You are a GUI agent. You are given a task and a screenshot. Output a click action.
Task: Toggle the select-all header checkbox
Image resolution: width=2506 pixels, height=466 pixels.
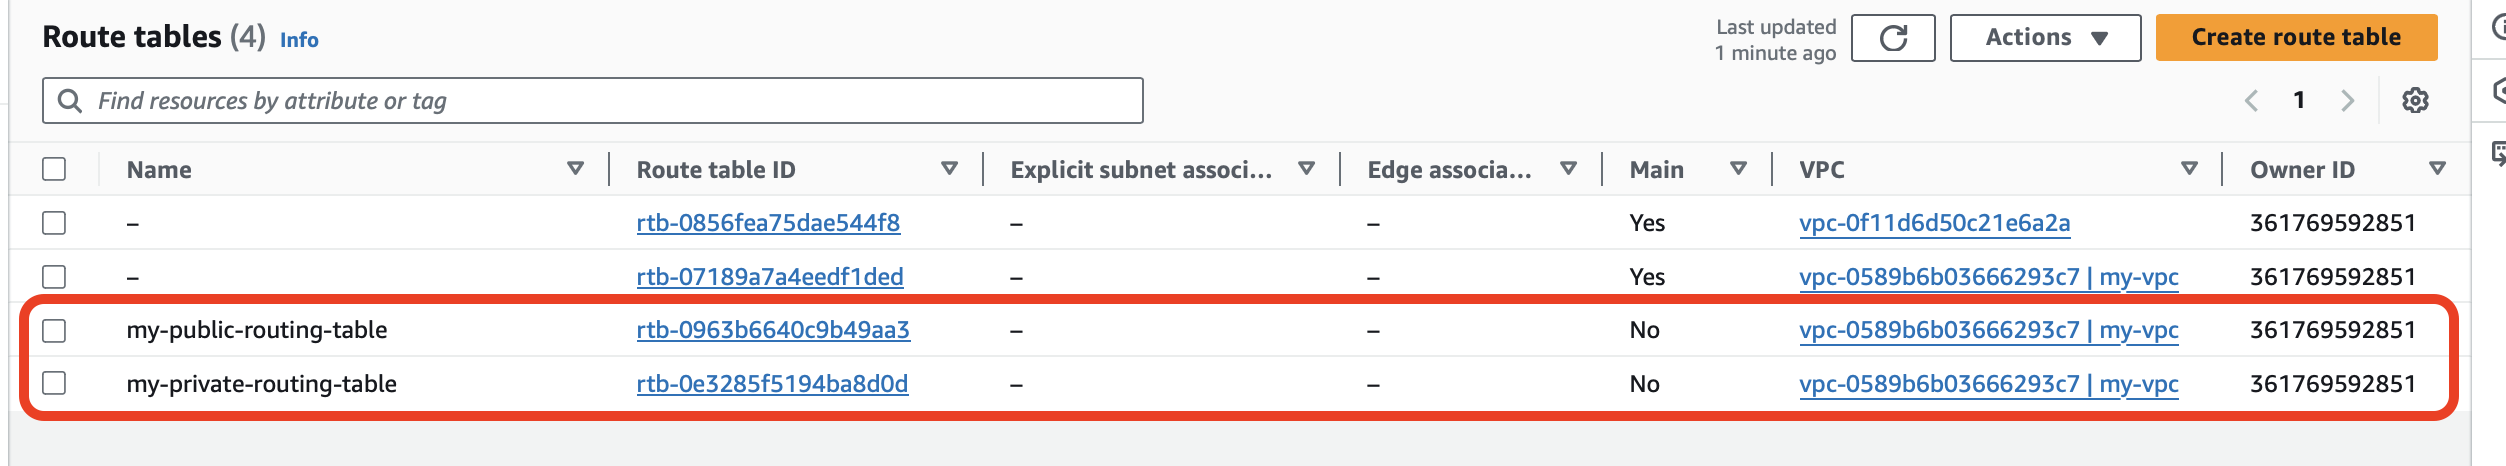54,169
